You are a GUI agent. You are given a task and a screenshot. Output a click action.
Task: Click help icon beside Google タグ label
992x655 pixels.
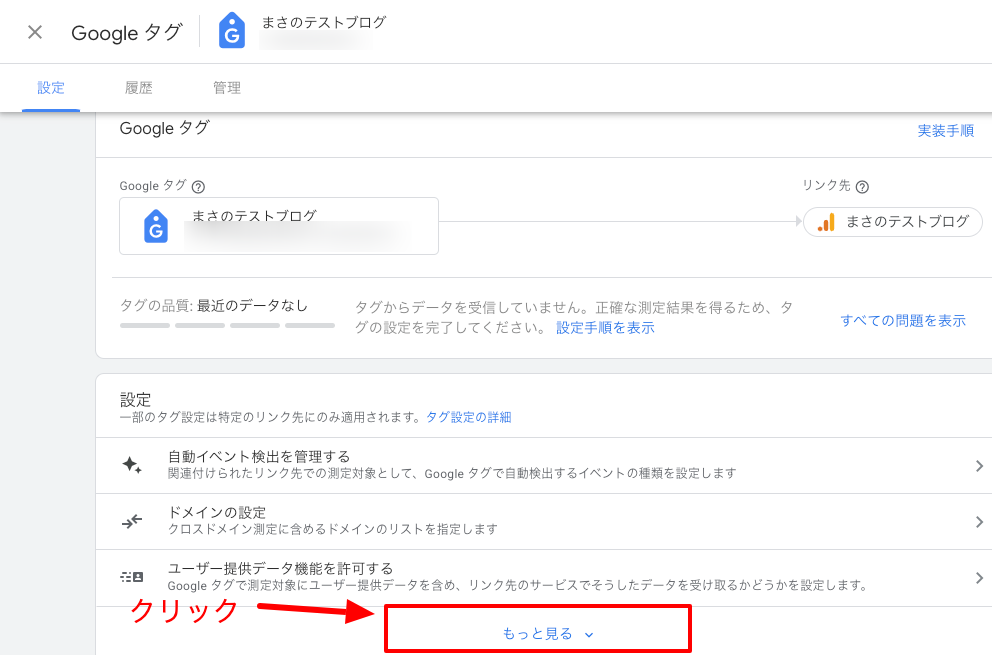198,187
